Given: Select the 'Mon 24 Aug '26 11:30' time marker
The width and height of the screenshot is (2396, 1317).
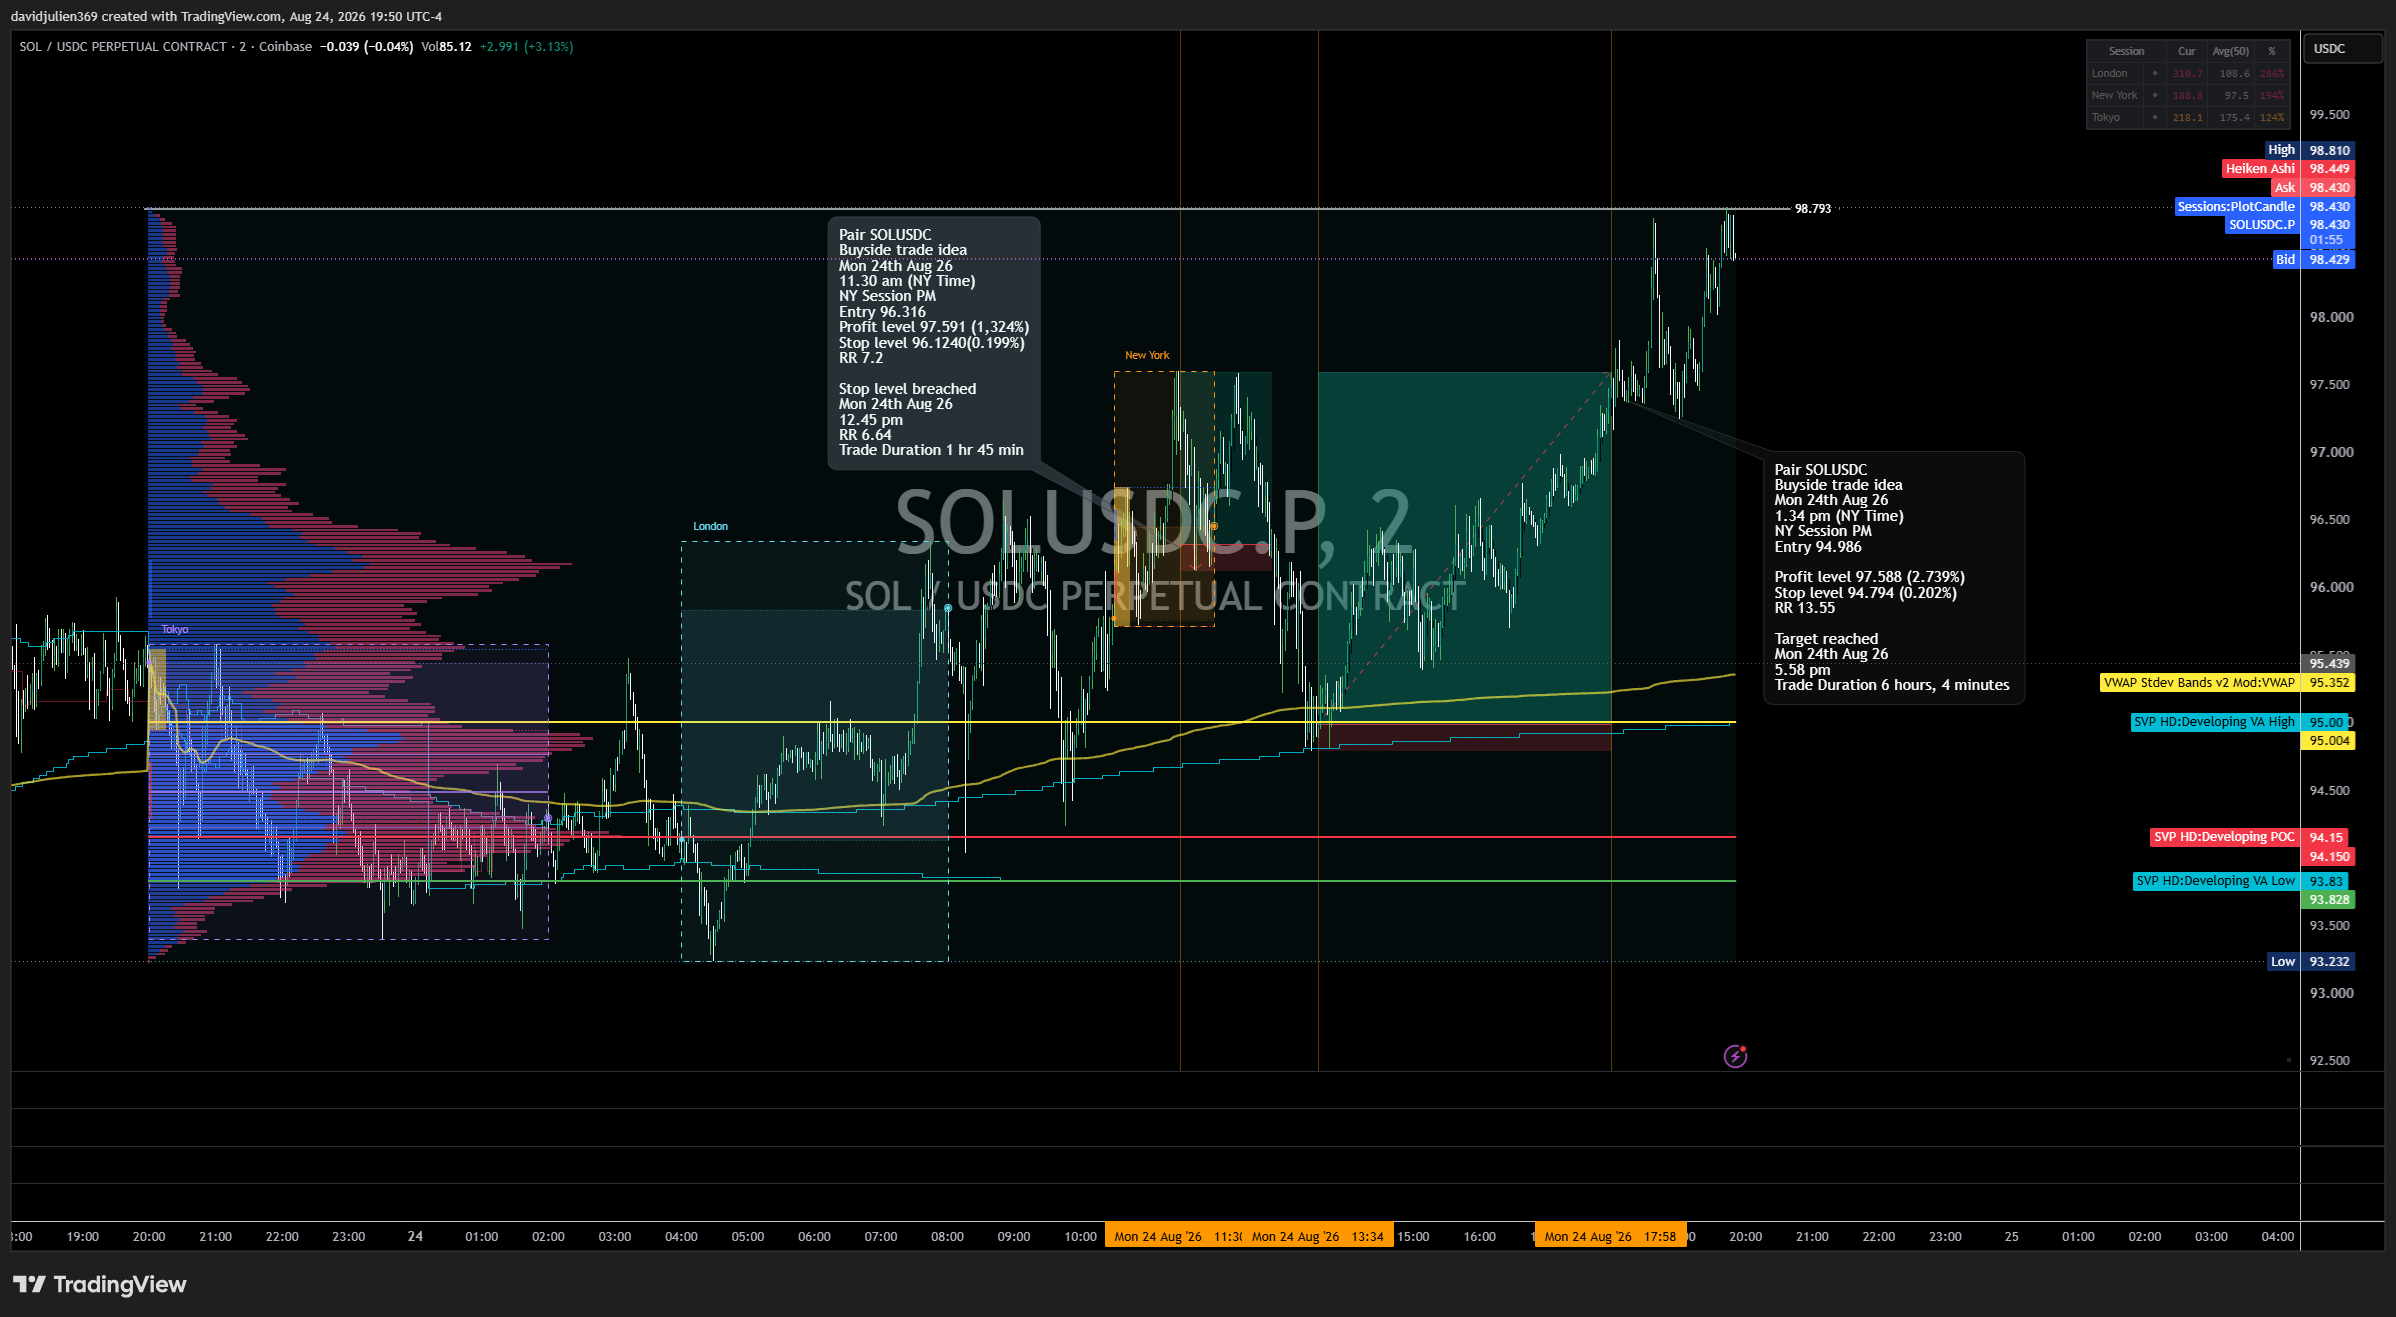Looking at the screenshot, I should pos(1174,1237).
